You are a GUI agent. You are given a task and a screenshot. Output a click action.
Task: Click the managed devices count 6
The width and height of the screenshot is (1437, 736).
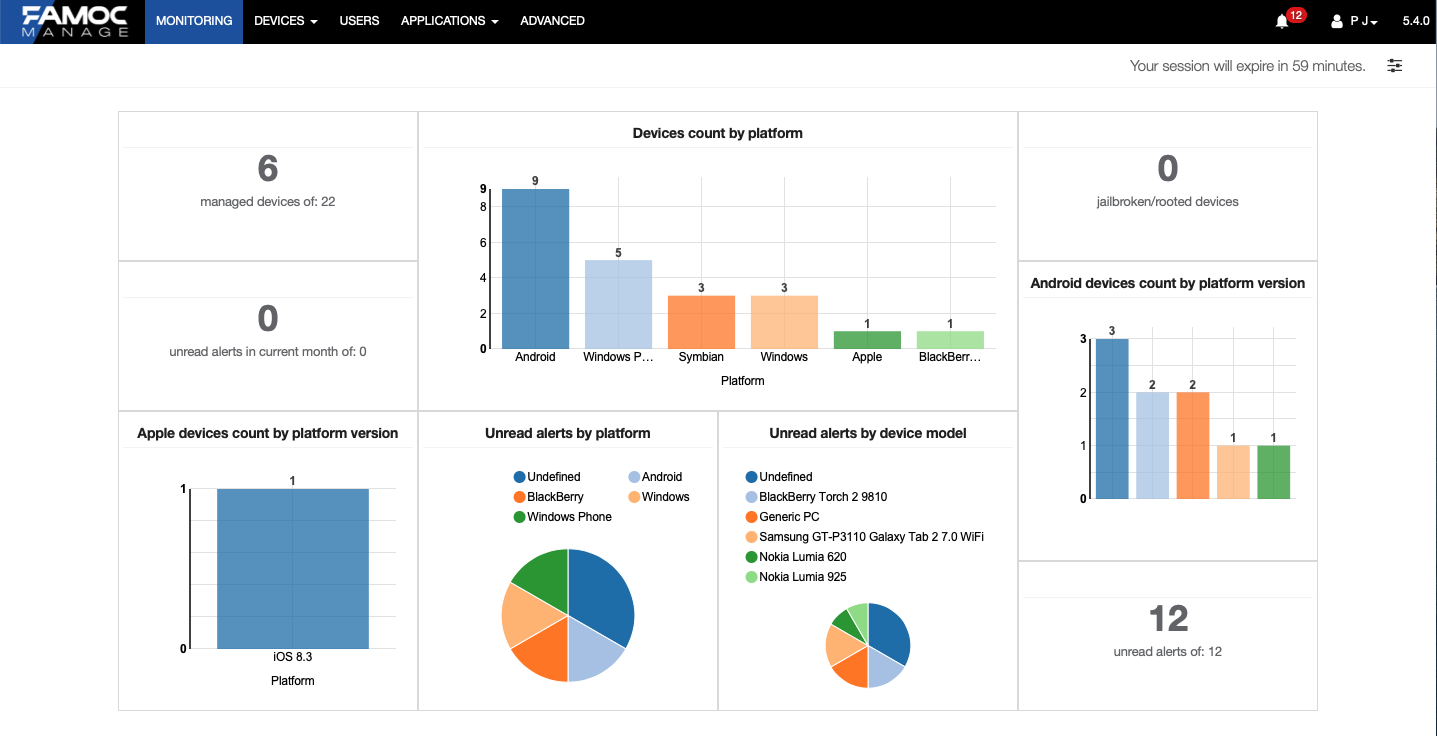click(x=267, y=169)
